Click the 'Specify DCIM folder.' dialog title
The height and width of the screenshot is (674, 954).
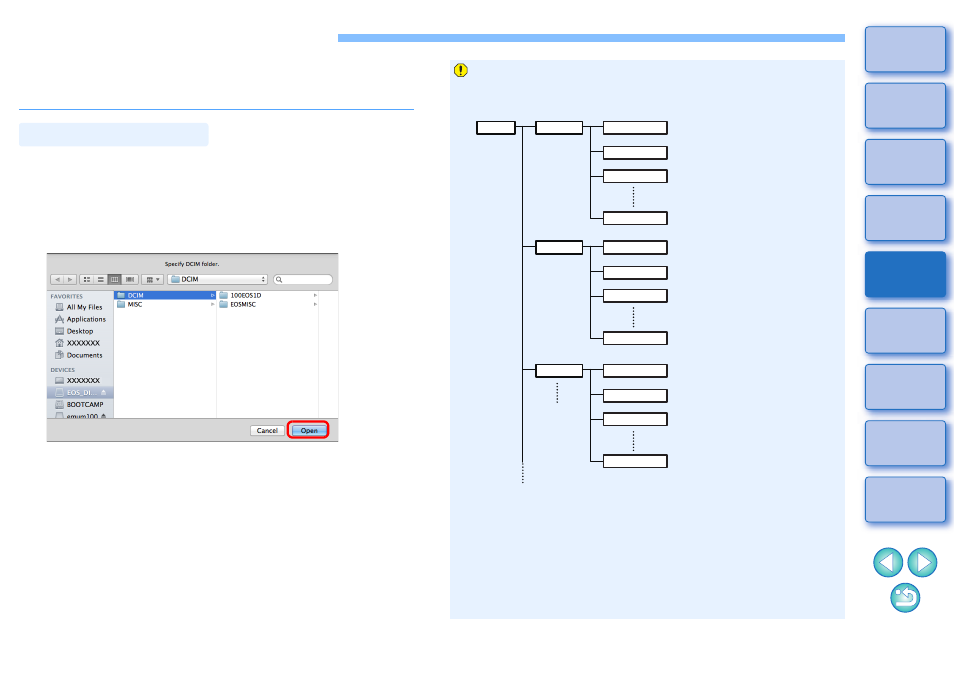192,264
